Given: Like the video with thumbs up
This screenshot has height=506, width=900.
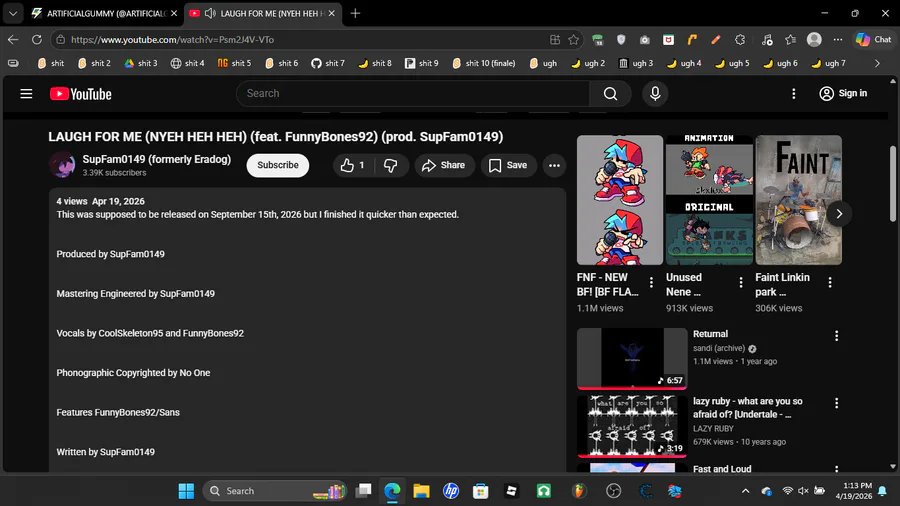Looking at the screenshot, I should coord(353,165).
